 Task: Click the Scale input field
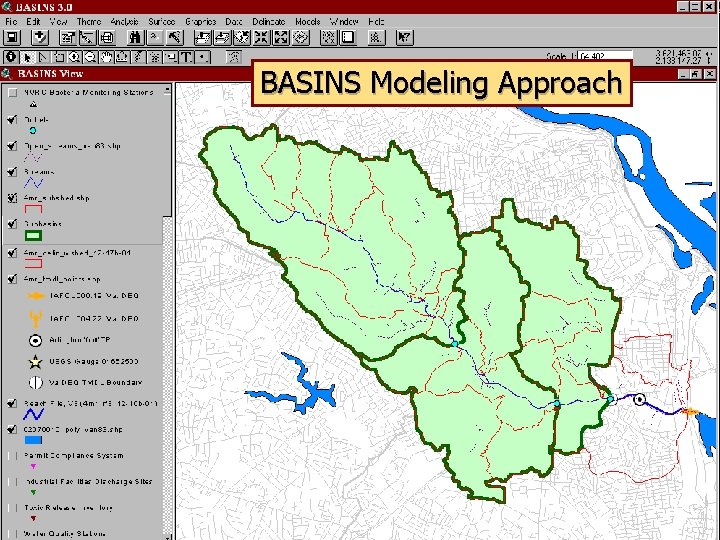click(605, 56)
